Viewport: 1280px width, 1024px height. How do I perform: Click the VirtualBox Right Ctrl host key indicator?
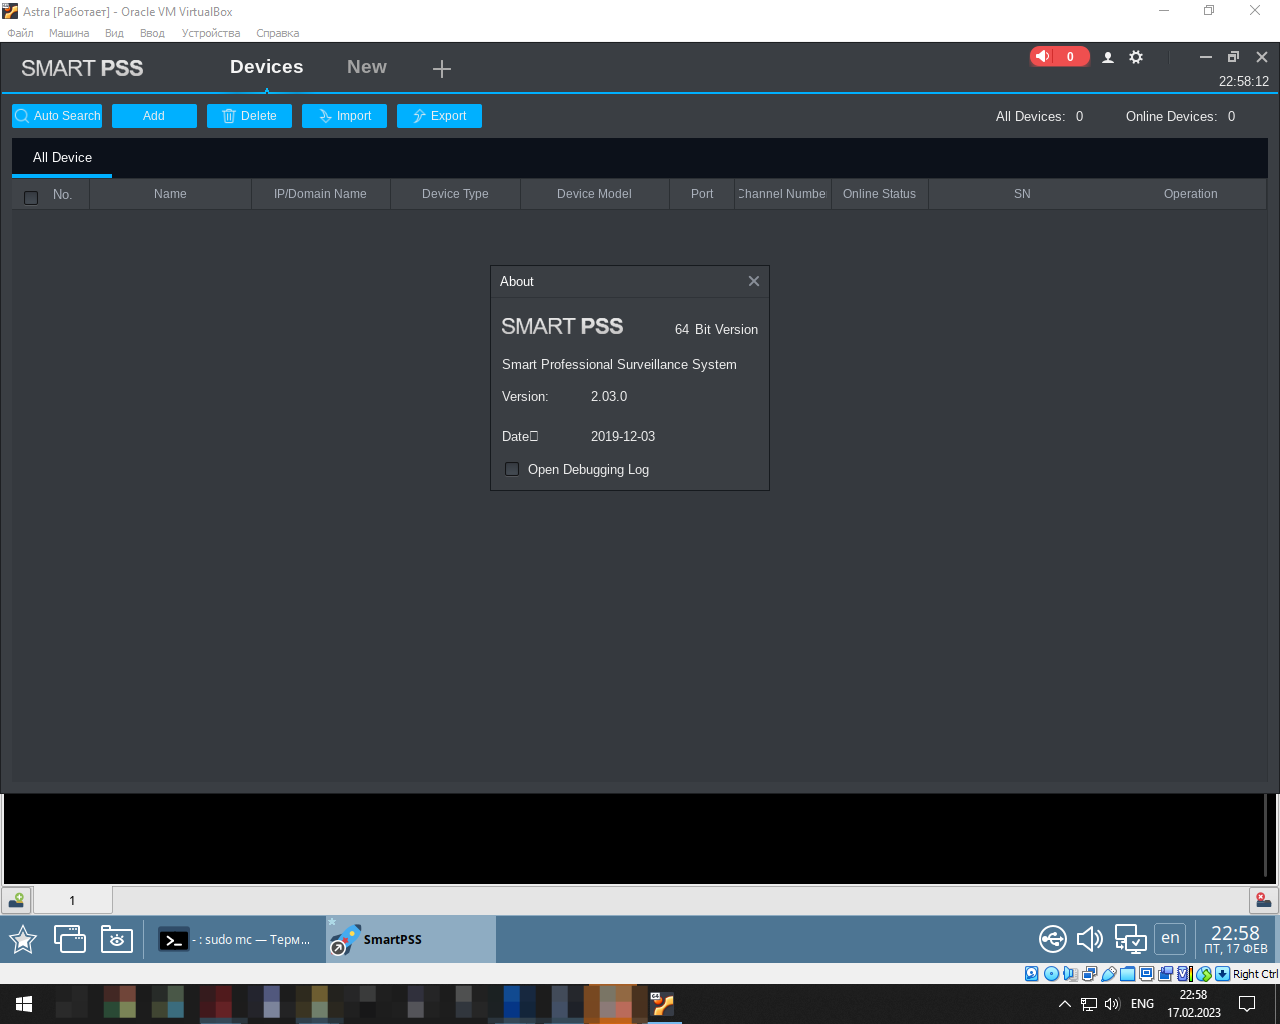(x=1254, y=974)
